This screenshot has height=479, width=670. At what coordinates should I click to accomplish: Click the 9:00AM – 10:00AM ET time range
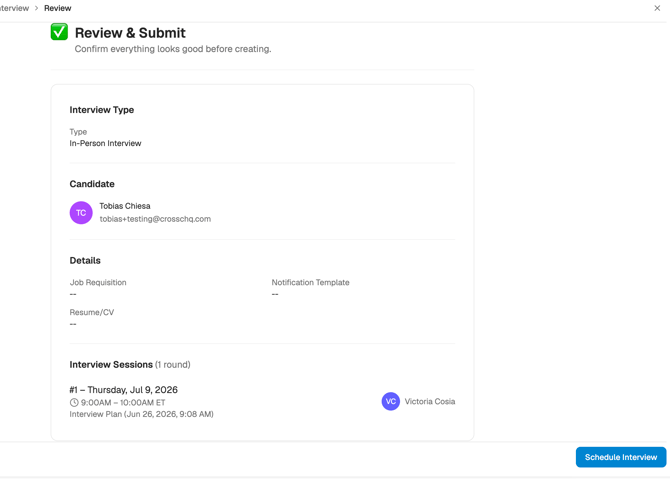[x=123, y=403]
